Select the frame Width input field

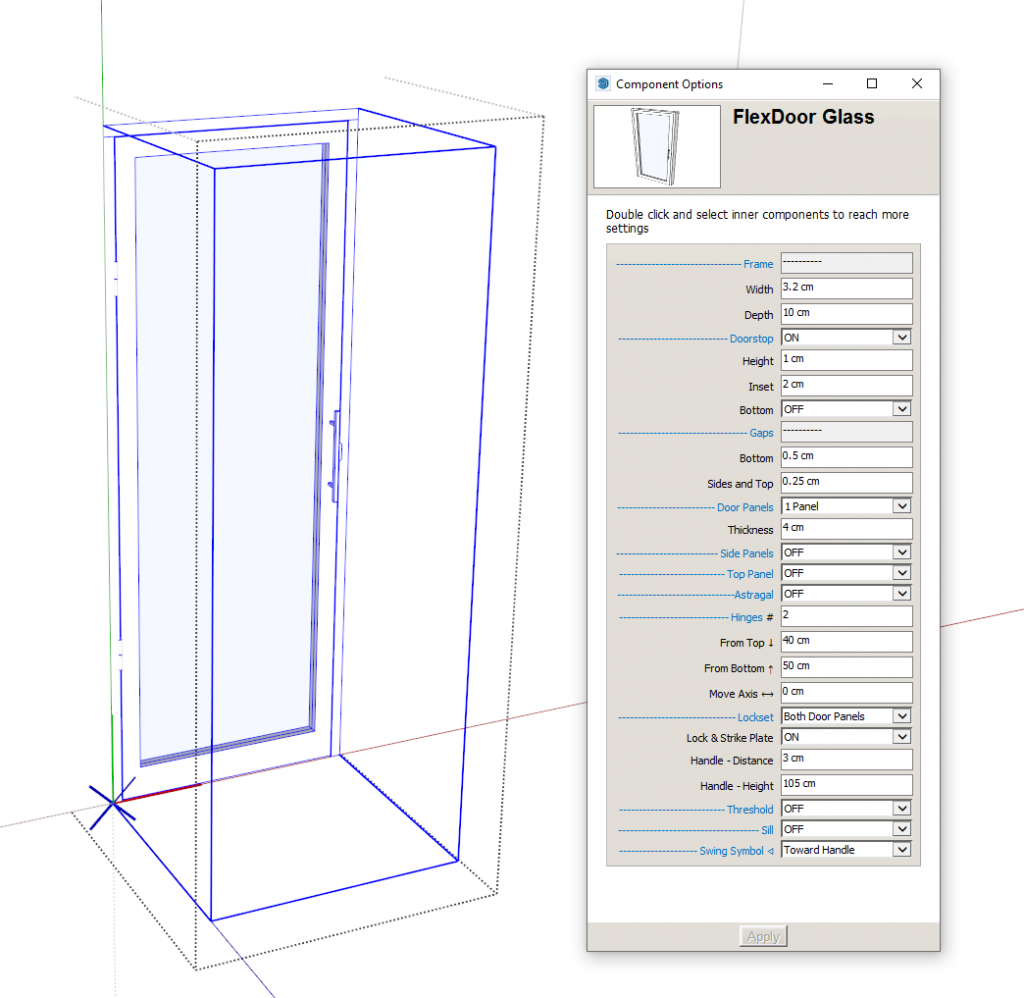[846, 288]
